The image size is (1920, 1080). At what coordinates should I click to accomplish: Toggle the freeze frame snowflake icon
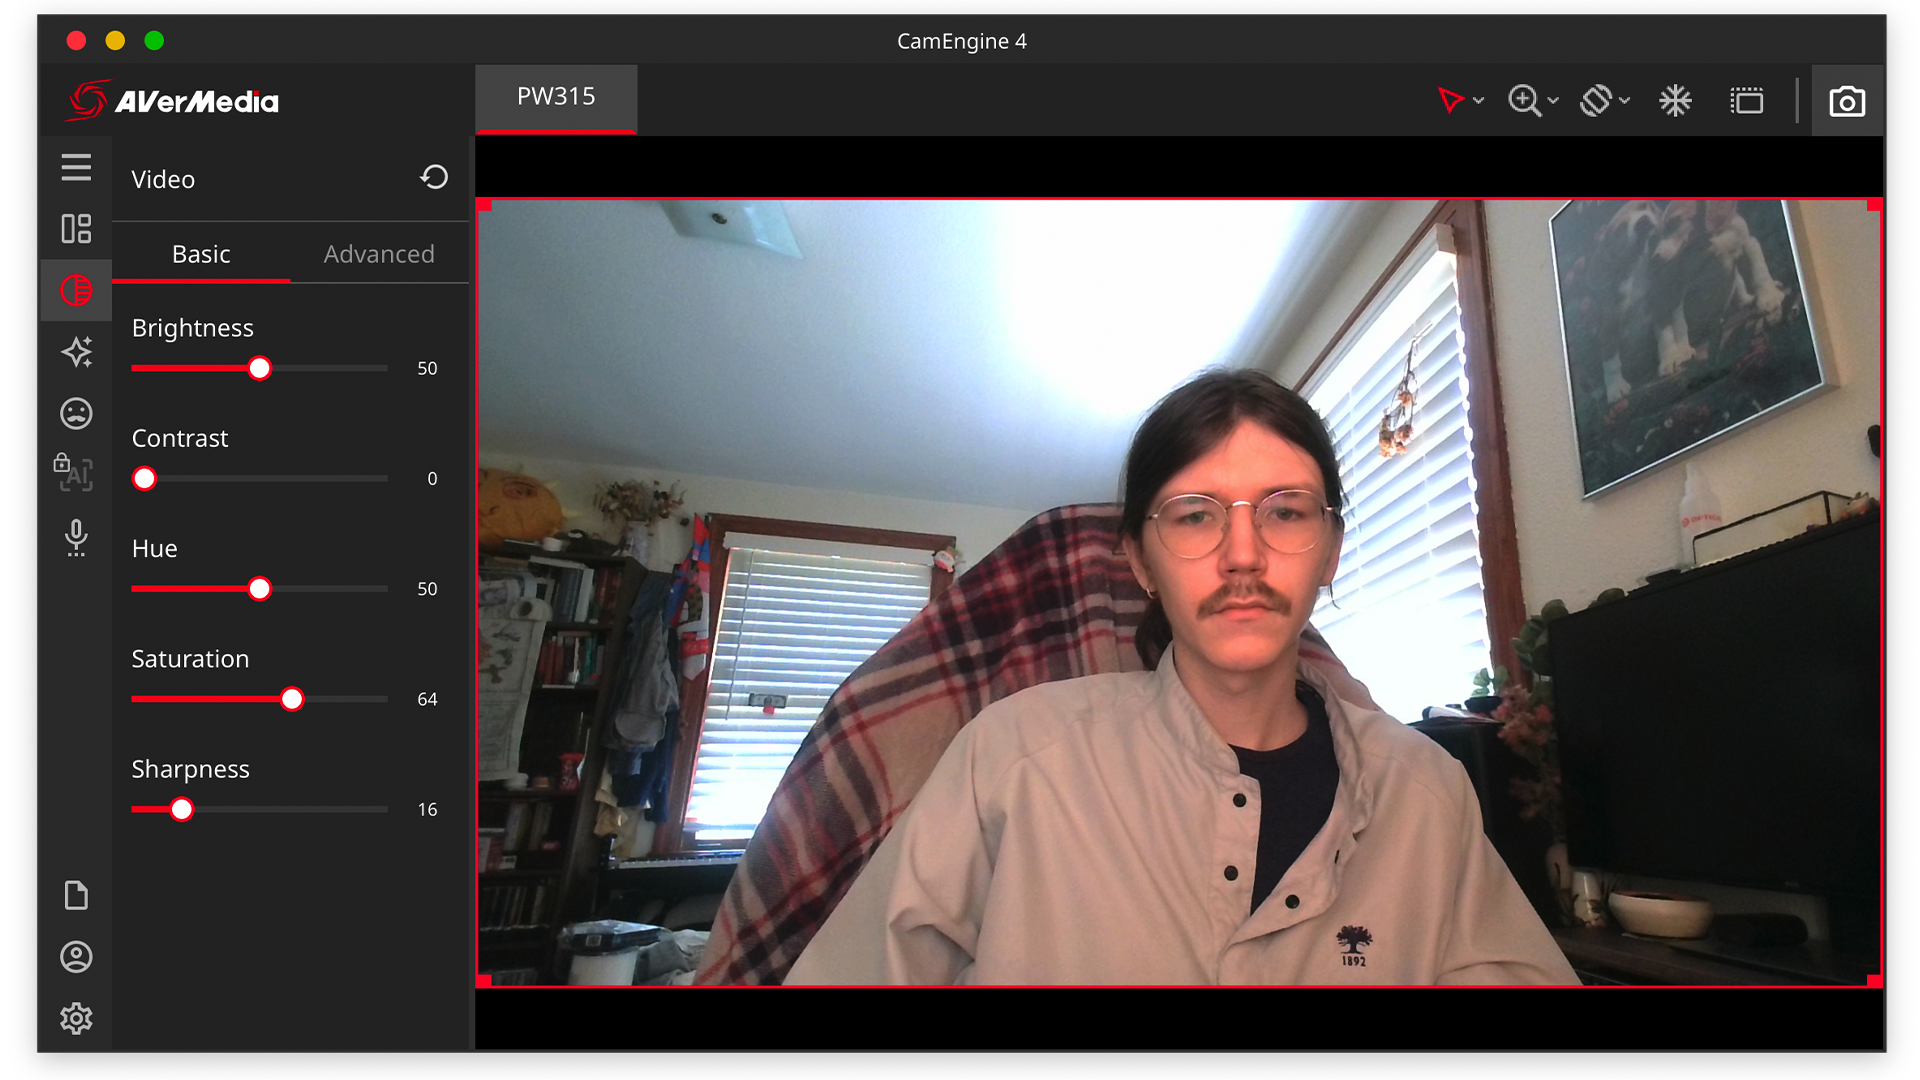click(x=1675, y=100)
